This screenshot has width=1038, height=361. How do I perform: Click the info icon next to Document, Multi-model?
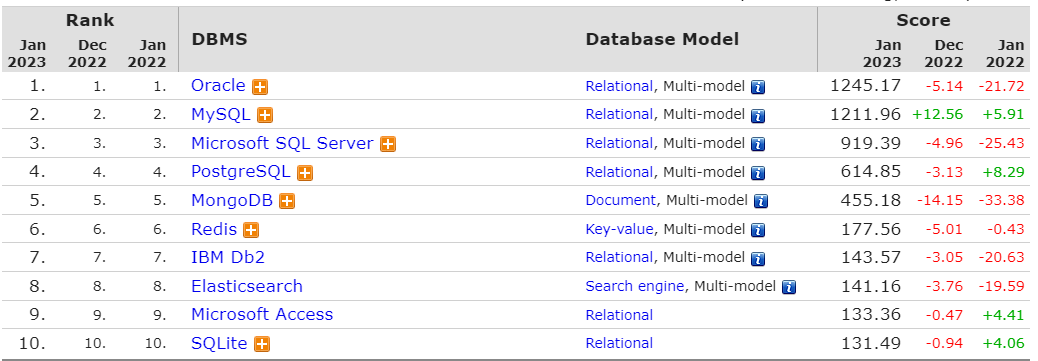(x=761, y=201)
